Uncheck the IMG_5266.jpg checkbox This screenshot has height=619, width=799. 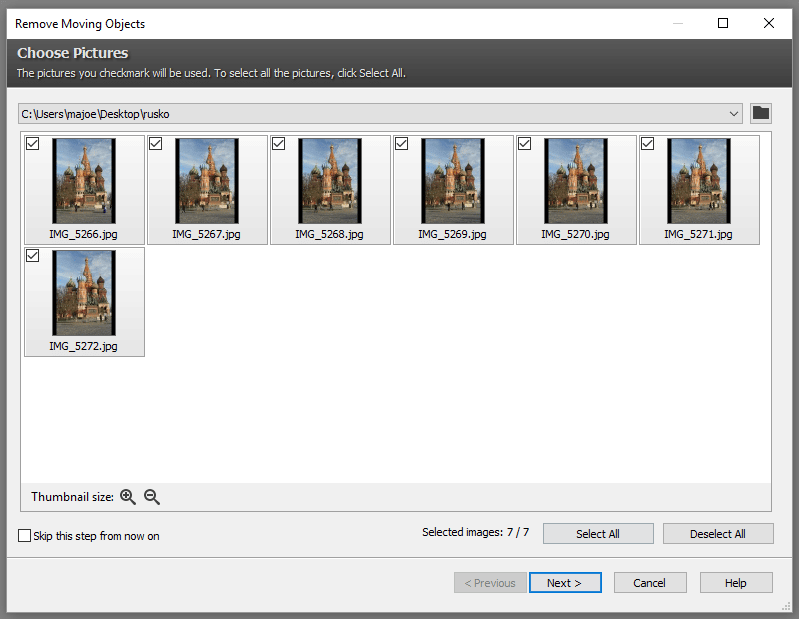33,144
